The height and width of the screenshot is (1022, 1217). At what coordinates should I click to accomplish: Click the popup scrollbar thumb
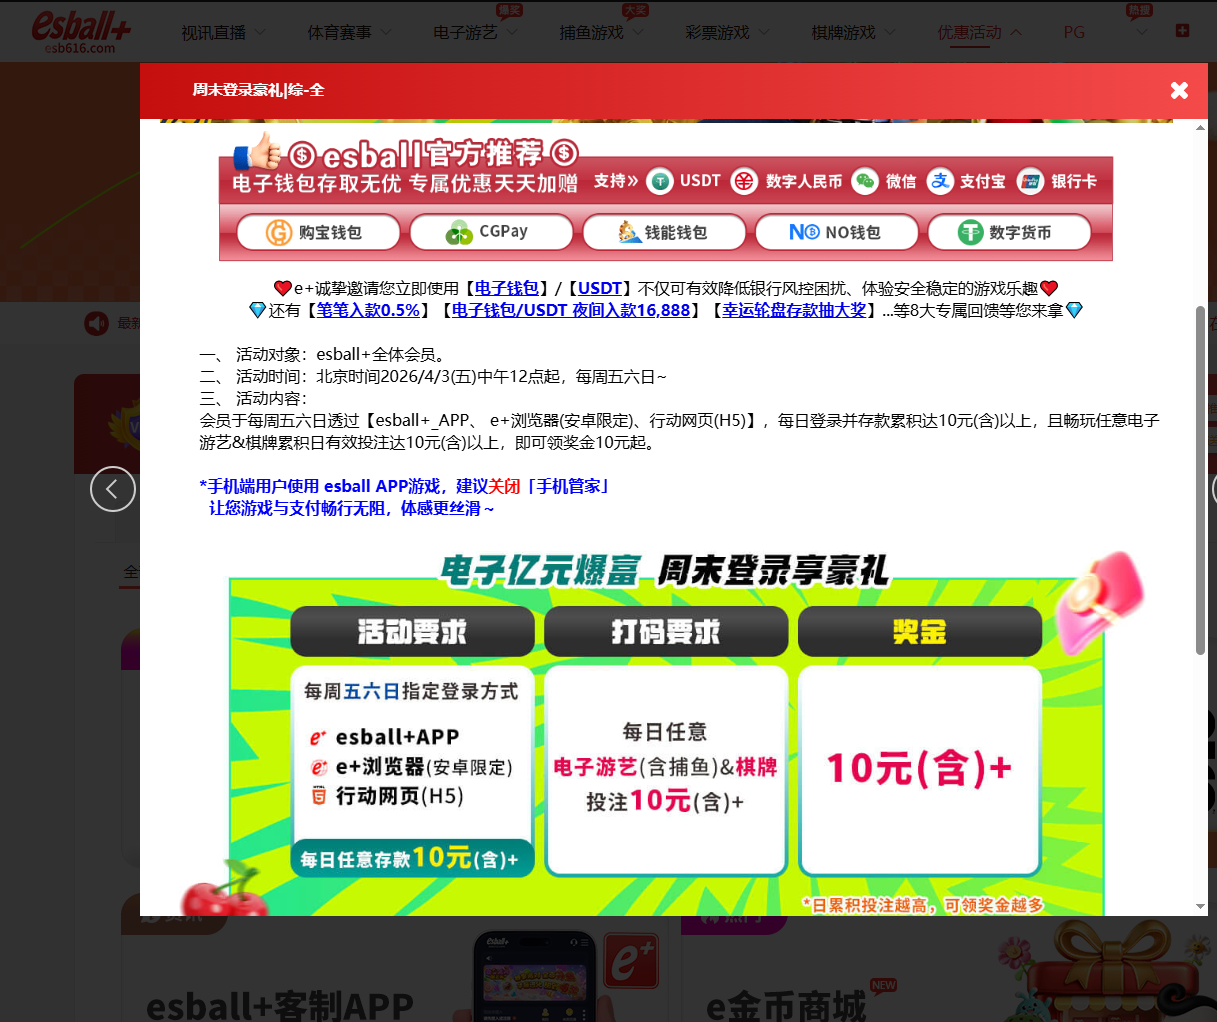point(1200,480)
